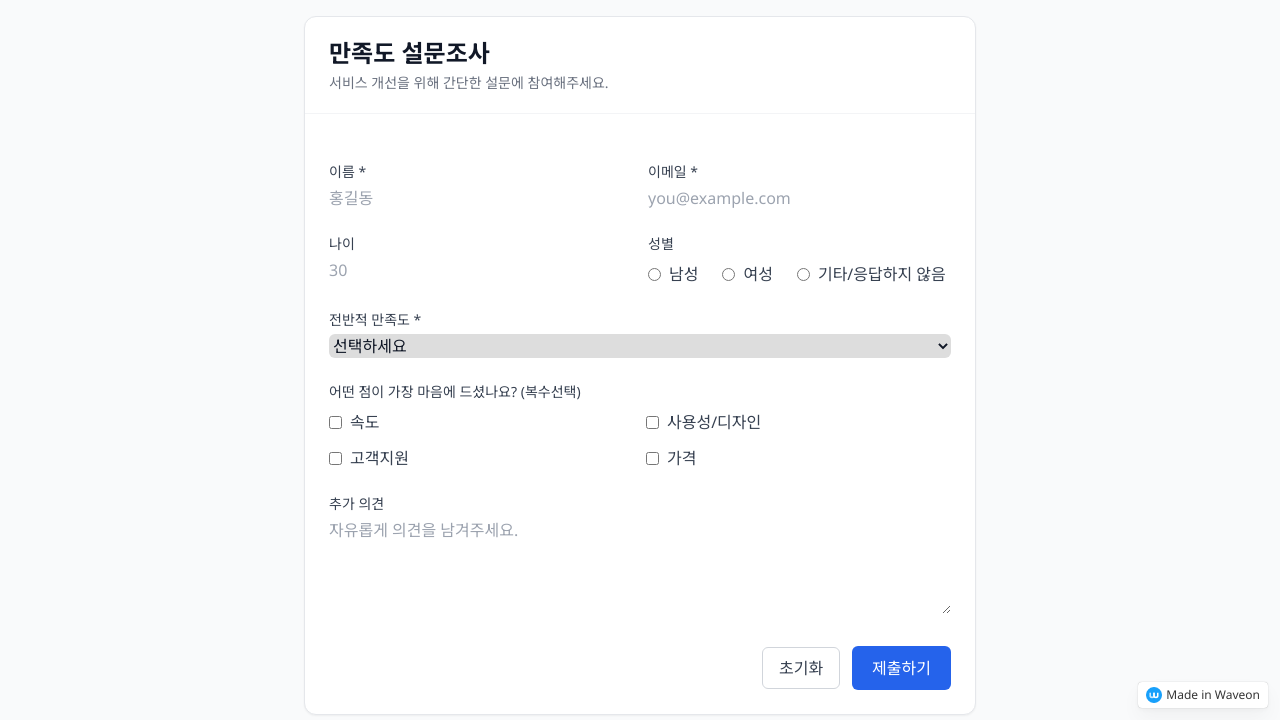Select the 여성 radio button
The image size is (1280, 720).
click(x=729, y=274)
